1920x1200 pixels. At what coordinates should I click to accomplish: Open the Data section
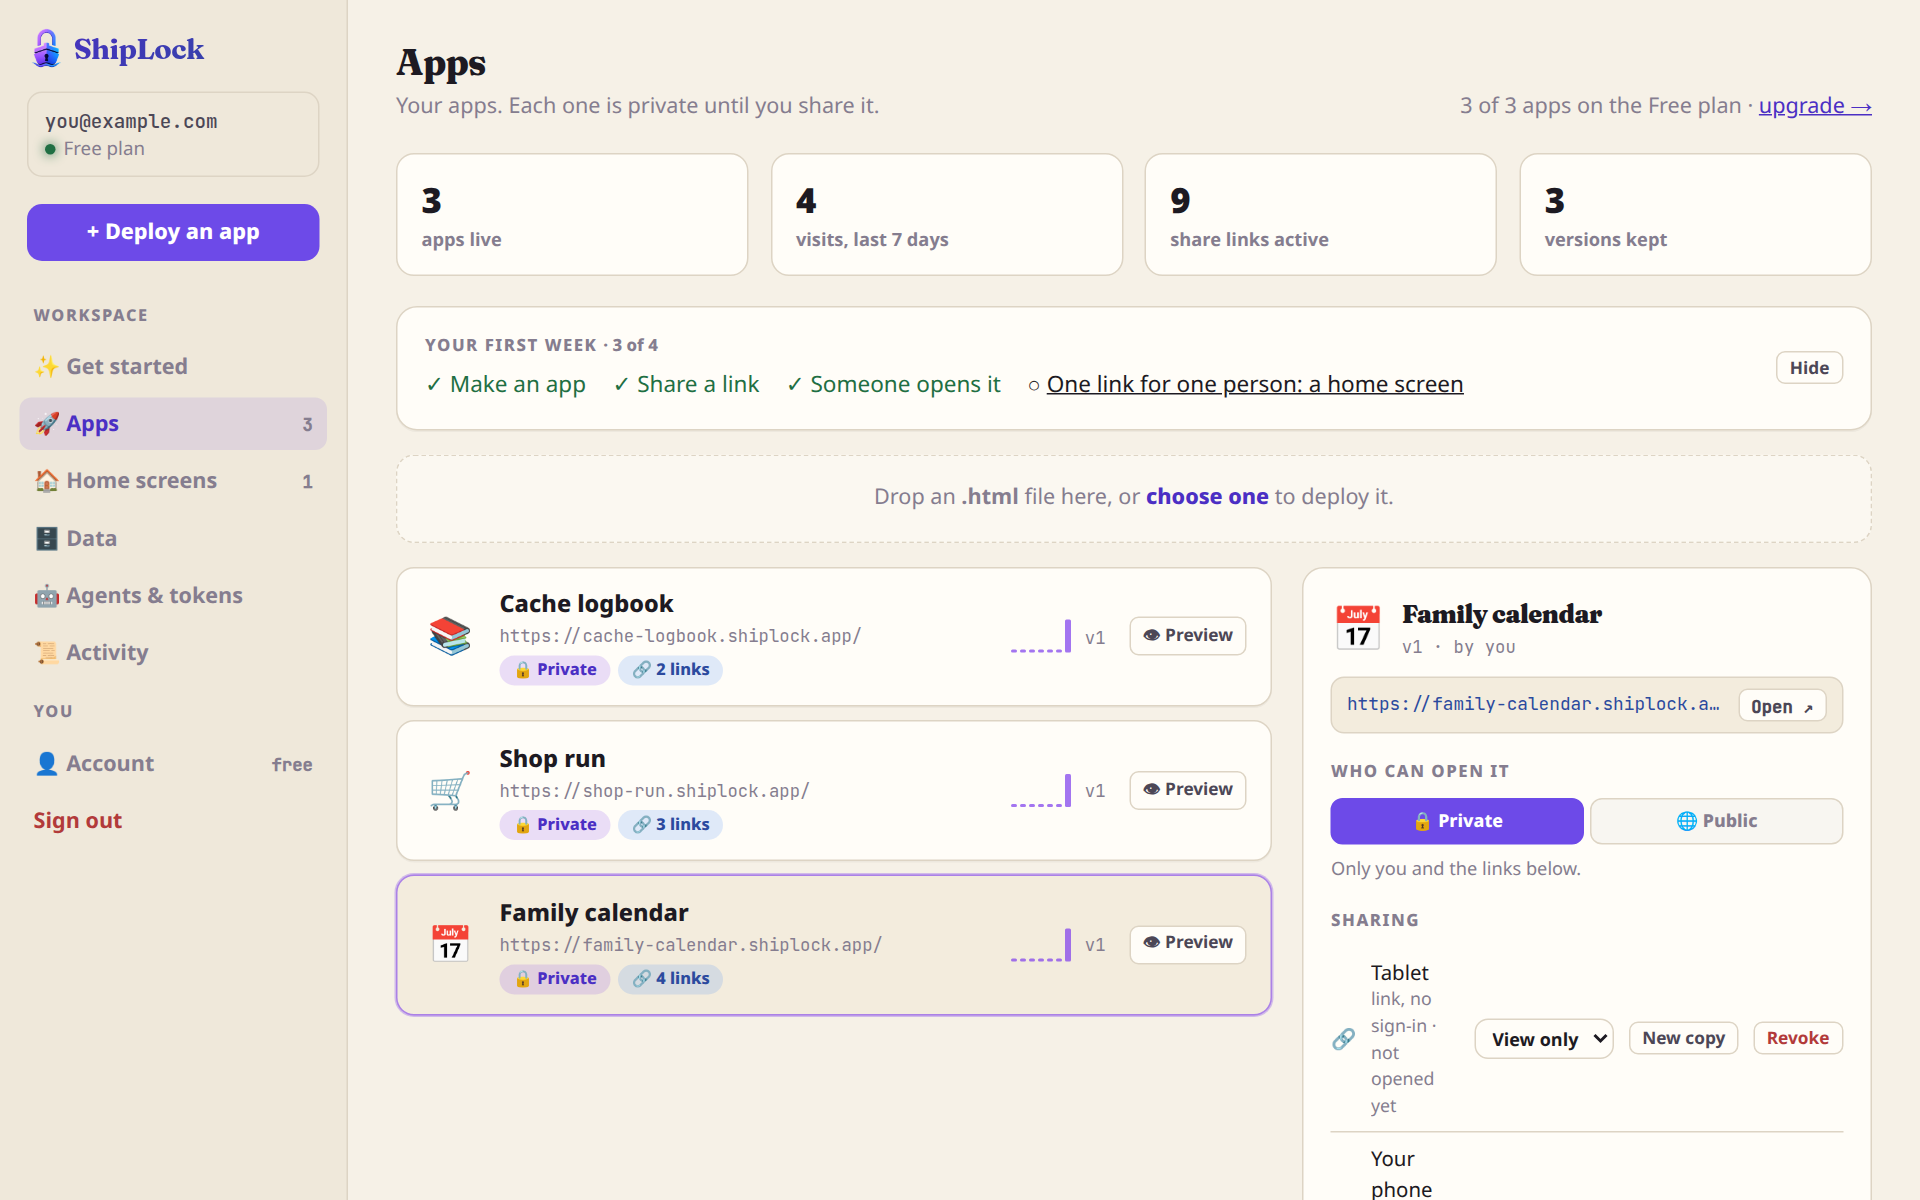pyautogui.click(x=173, y=538)
